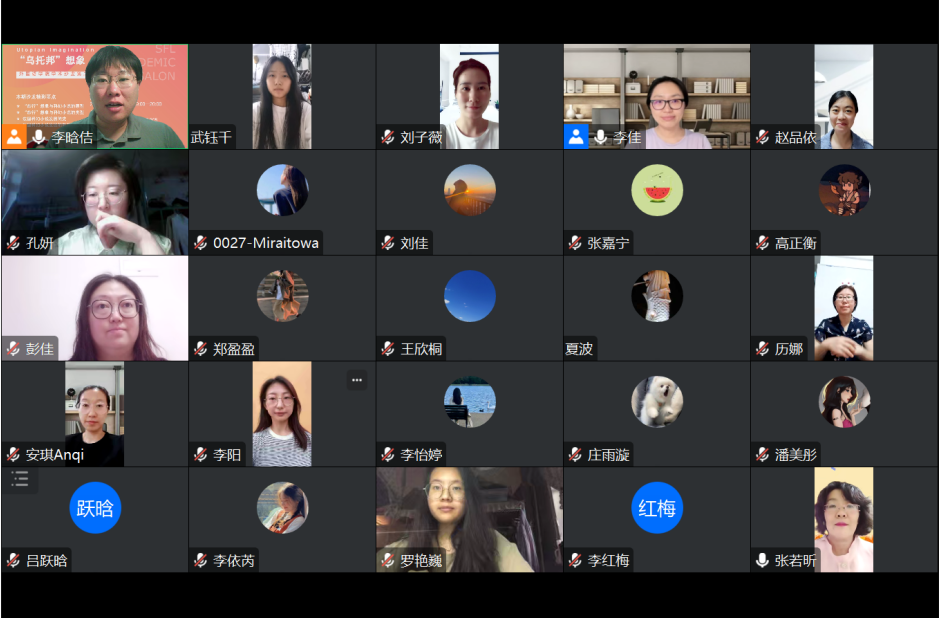Click the 夏波 participant name label
Screen dimensions: 939x618
tap(579, 349)
